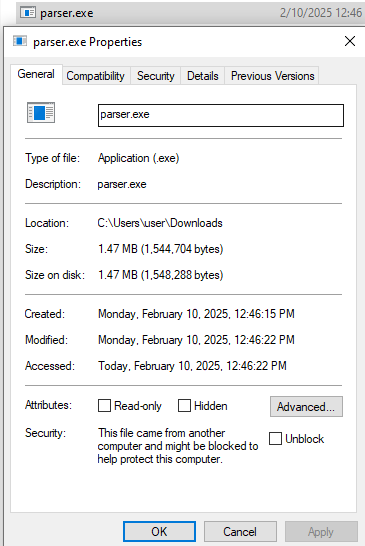Select the General tab
365x546 pixels.
pos(36,74)
